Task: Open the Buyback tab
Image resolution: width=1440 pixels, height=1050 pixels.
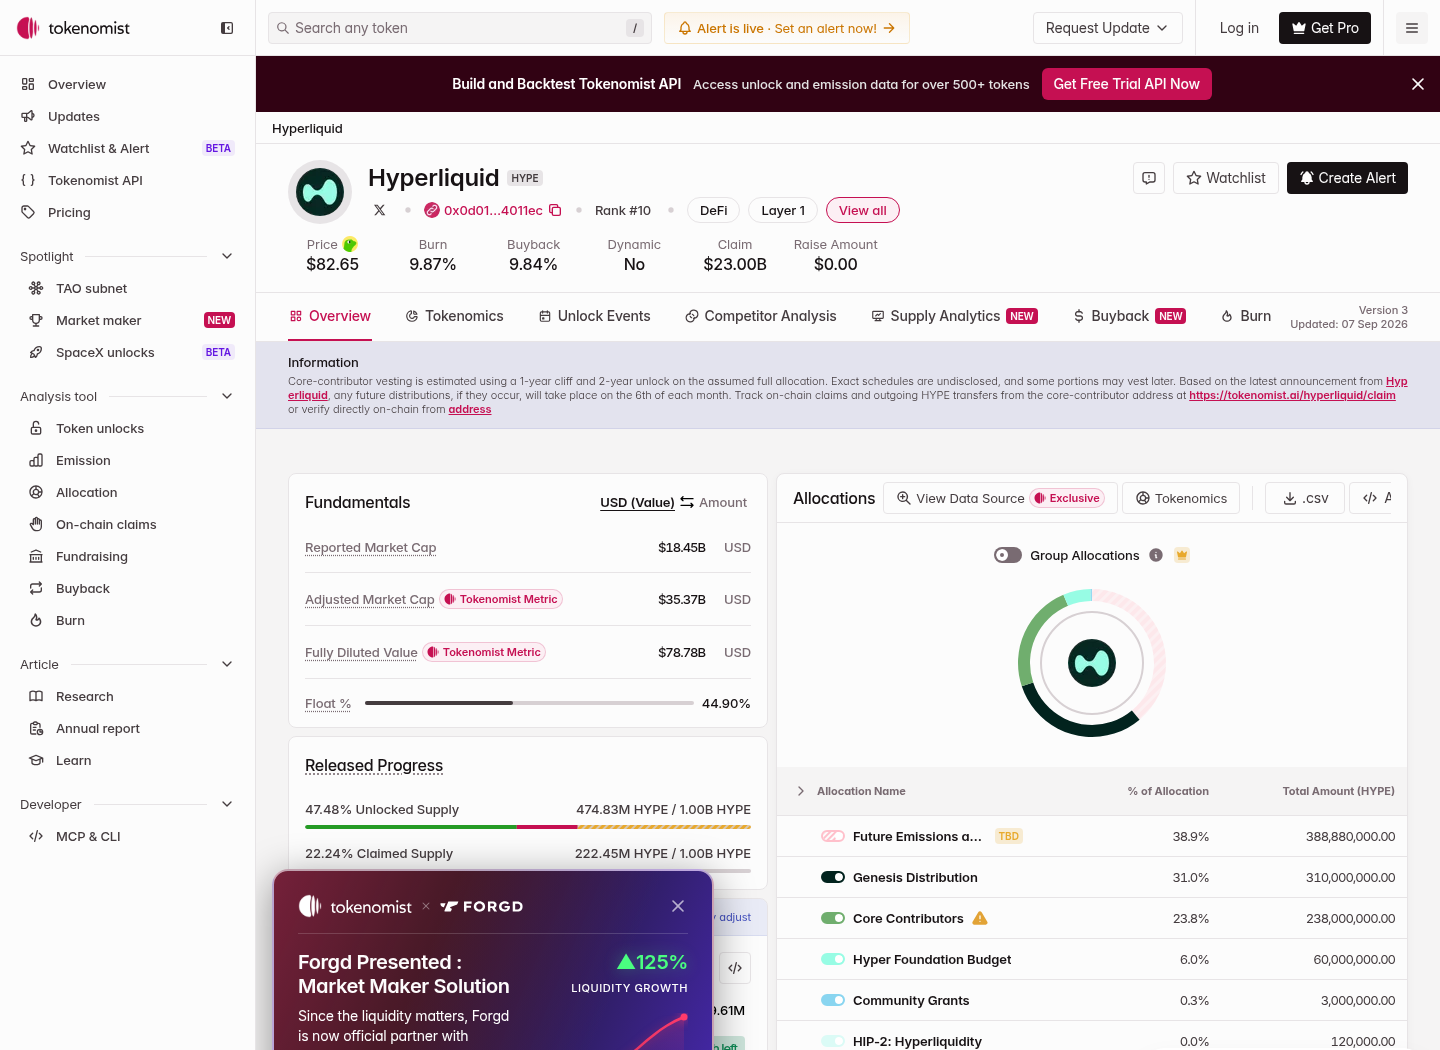Action: click(x=1129, y=316)
